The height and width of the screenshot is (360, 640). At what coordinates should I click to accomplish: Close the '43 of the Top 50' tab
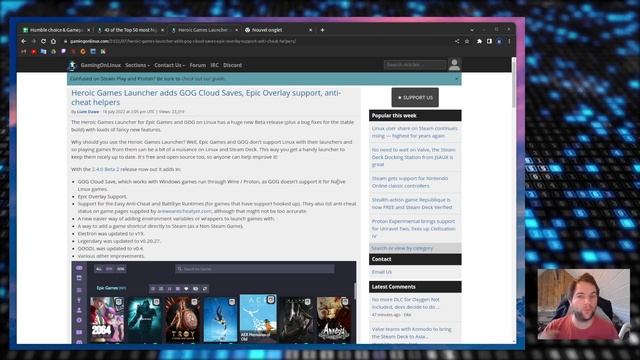point(162,30)
